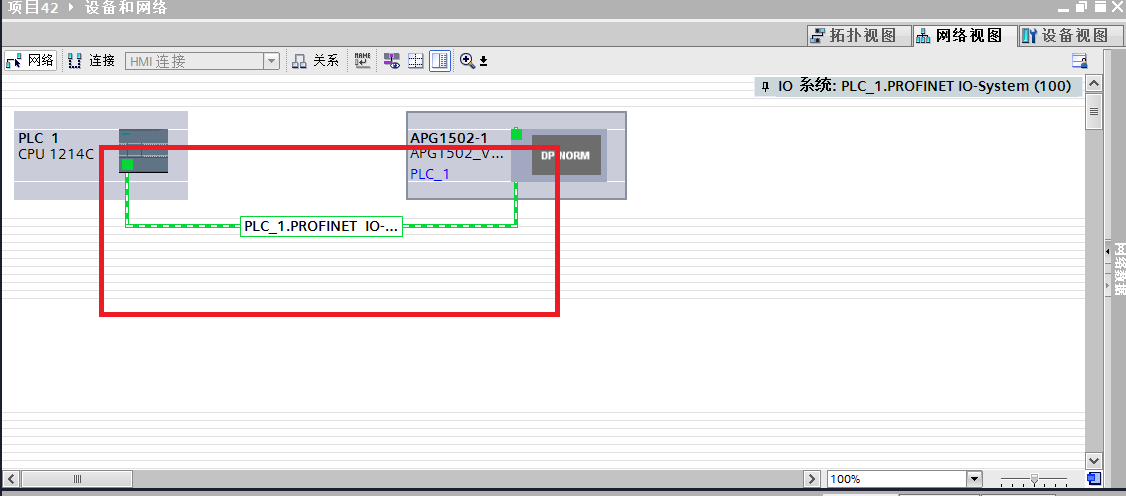1126x496 pixels.
Task: Open the 100% zoom level dropdown
Action: pyautogui.click(x=973, y=479)
